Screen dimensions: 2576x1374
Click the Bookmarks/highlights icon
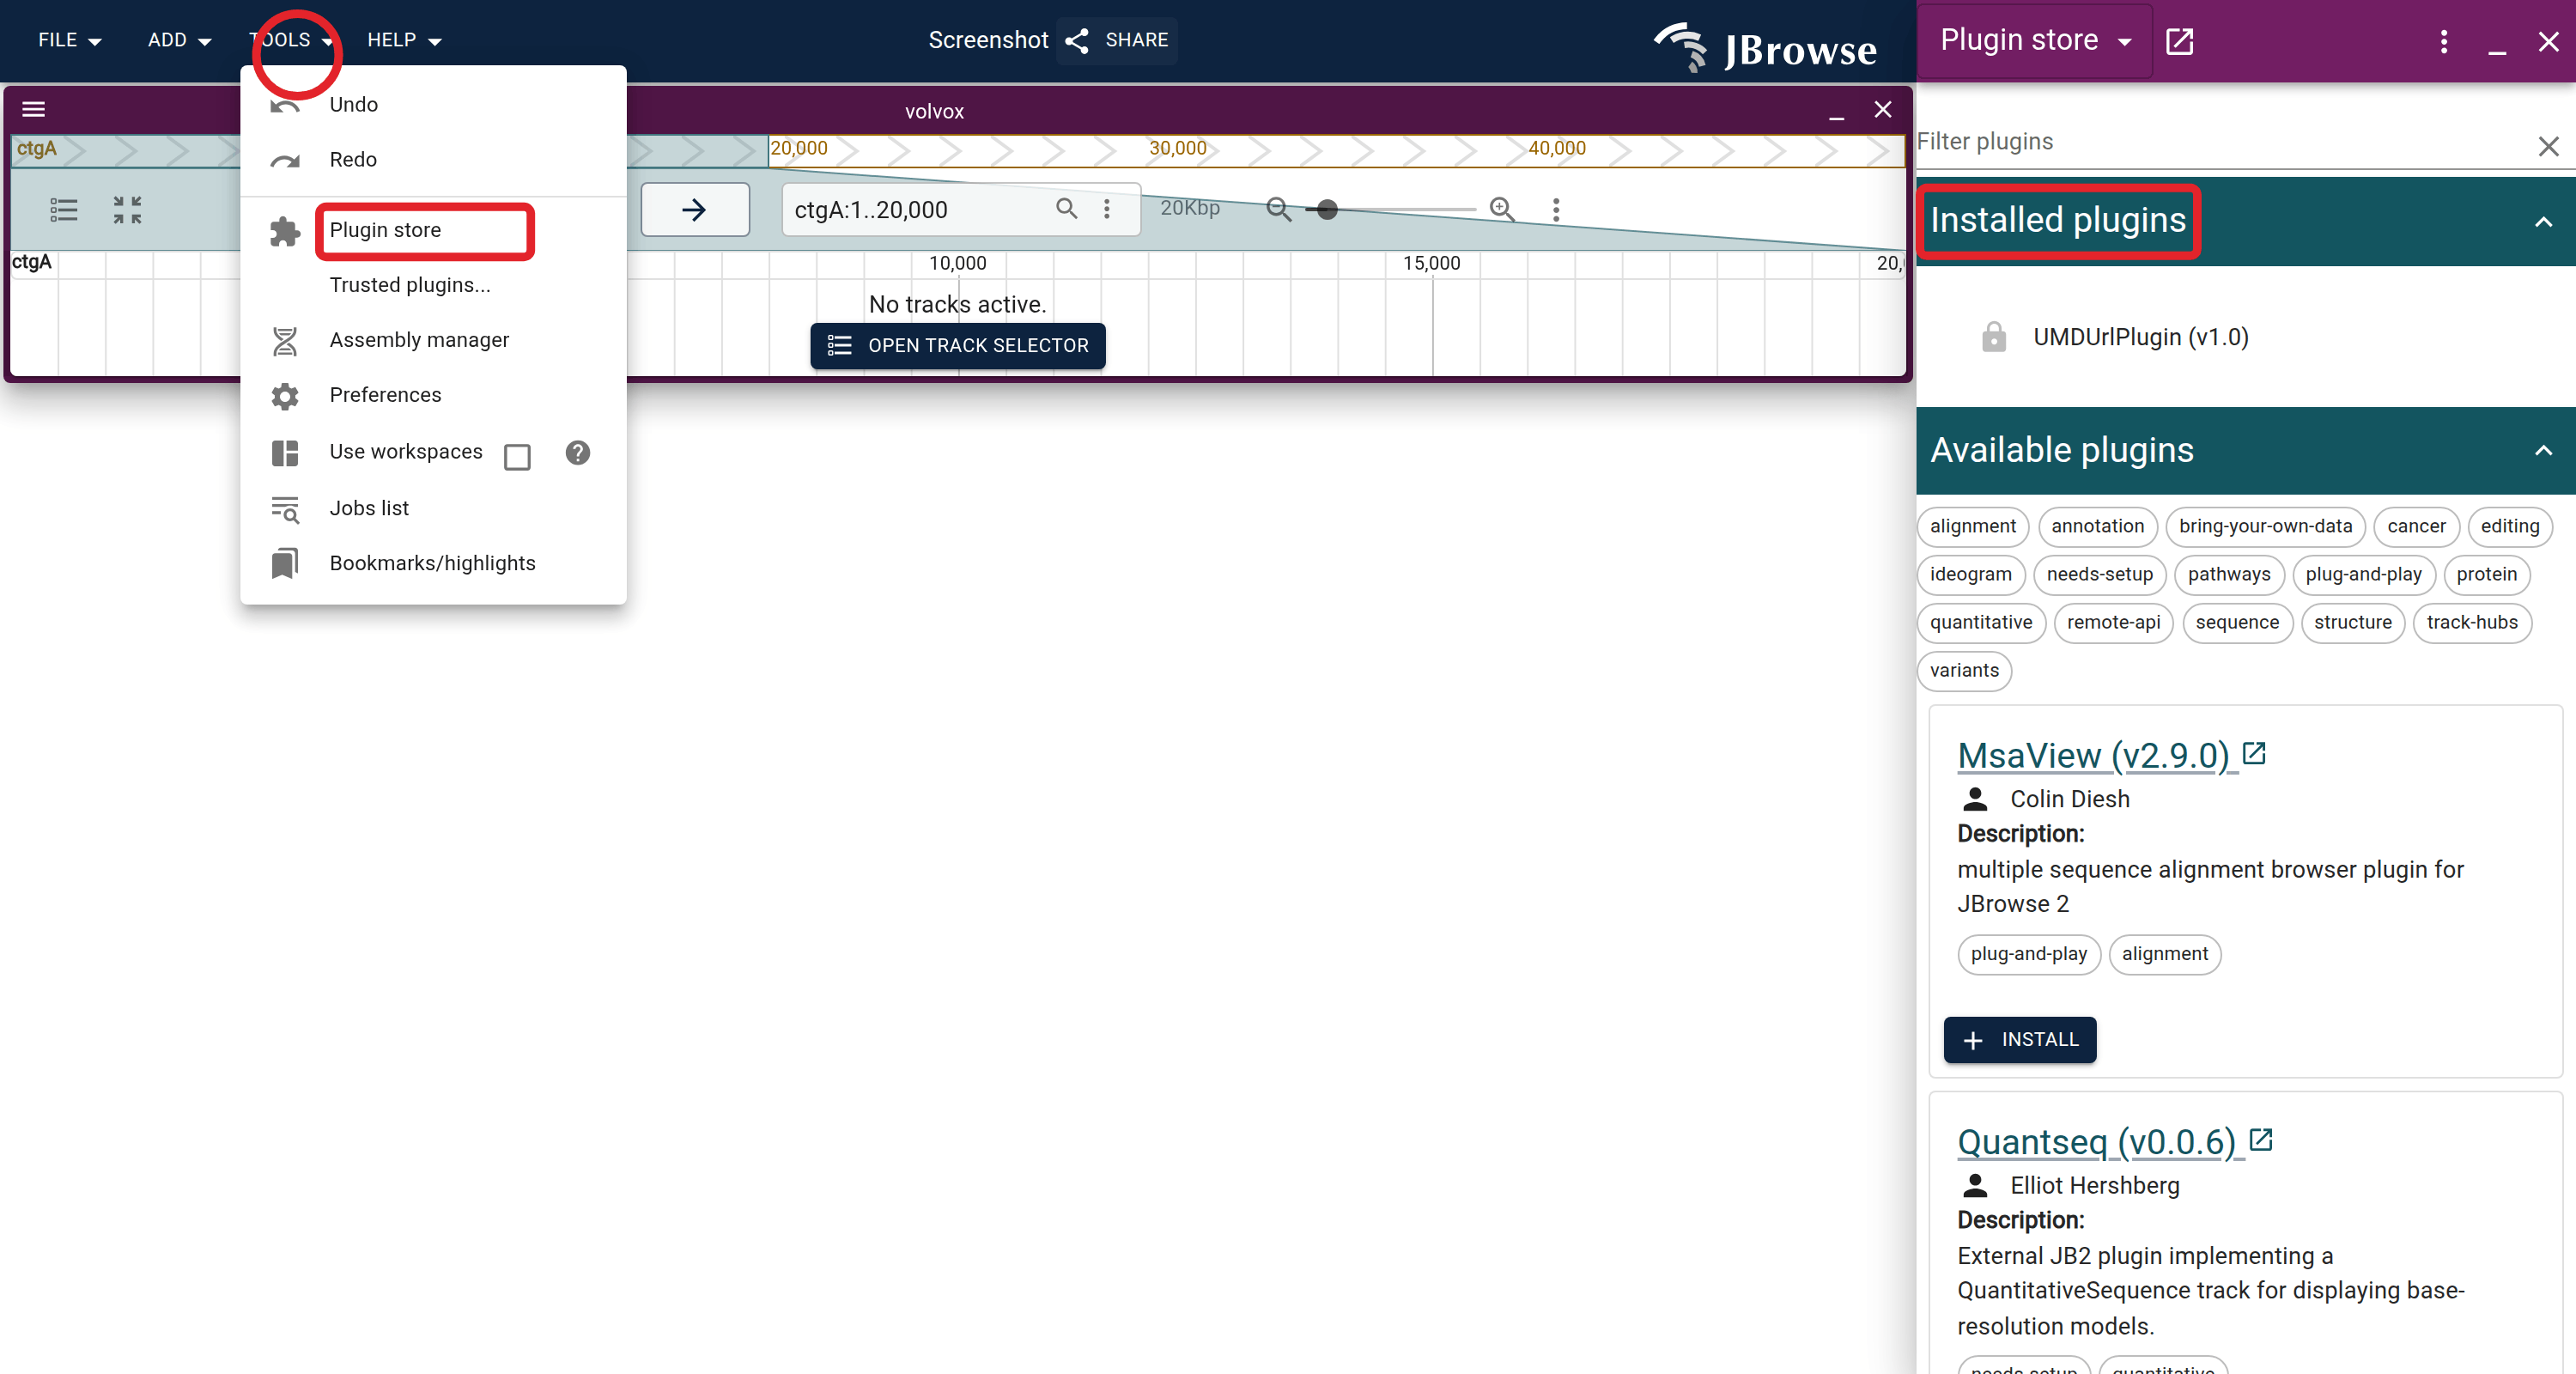coord(285,564)
